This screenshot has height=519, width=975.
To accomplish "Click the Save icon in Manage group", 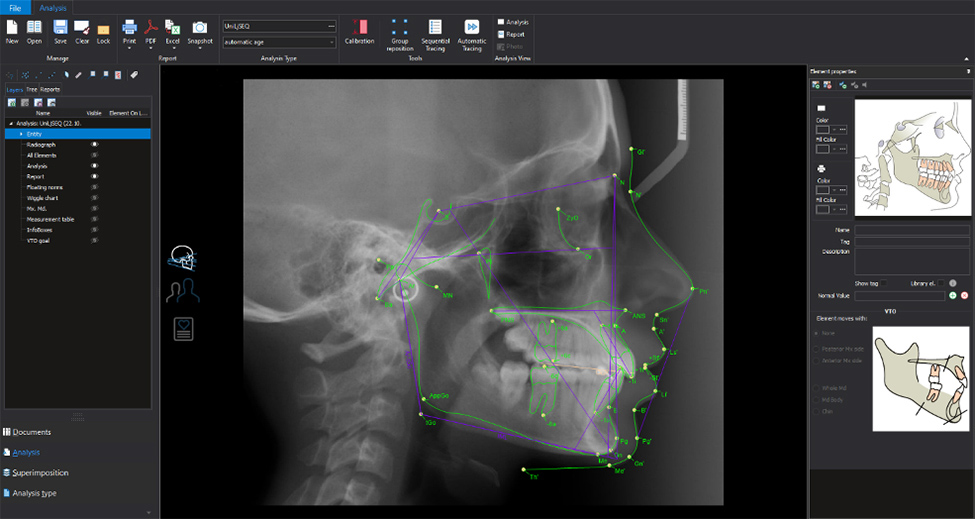I will point(60,30).
